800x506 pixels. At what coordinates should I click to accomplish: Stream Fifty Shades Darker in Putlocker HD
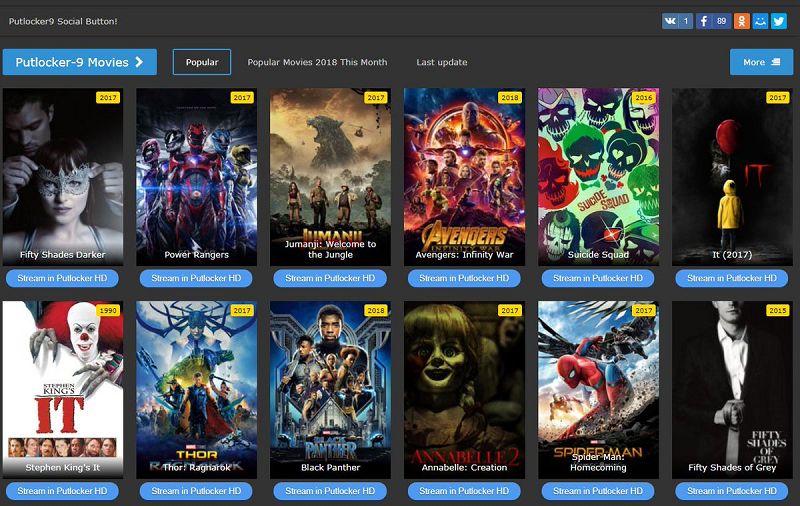point(62,278)
